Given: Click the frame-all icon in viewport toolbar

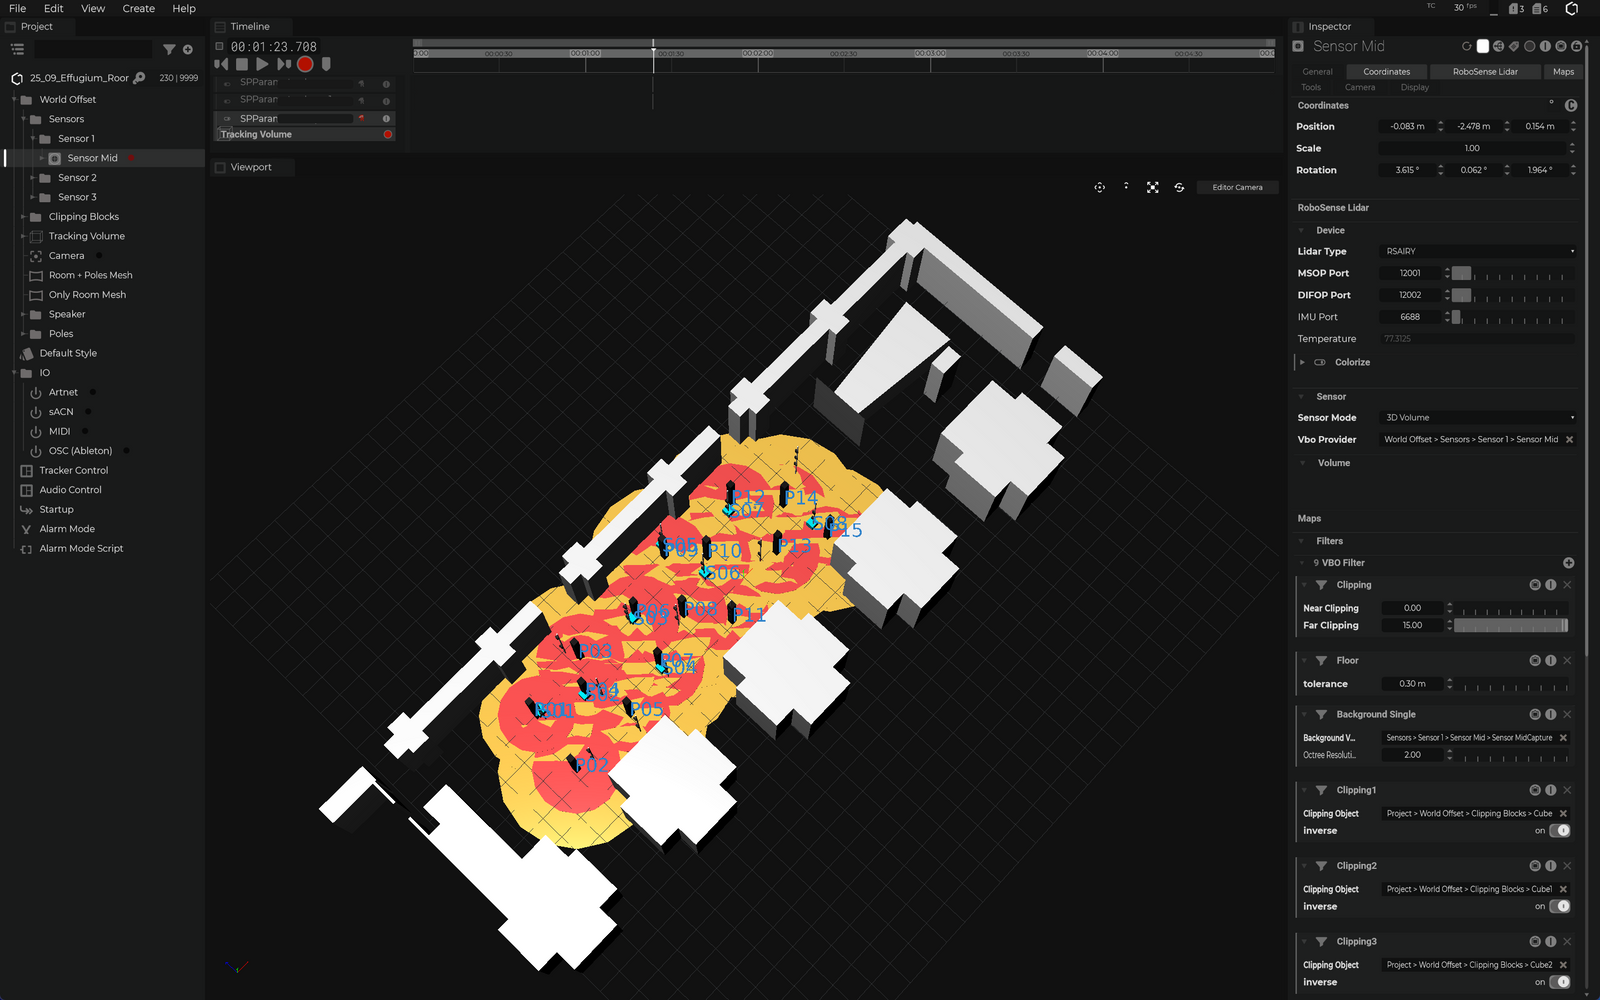Looking at the screenshot, I should click(x=1152, y=187).
